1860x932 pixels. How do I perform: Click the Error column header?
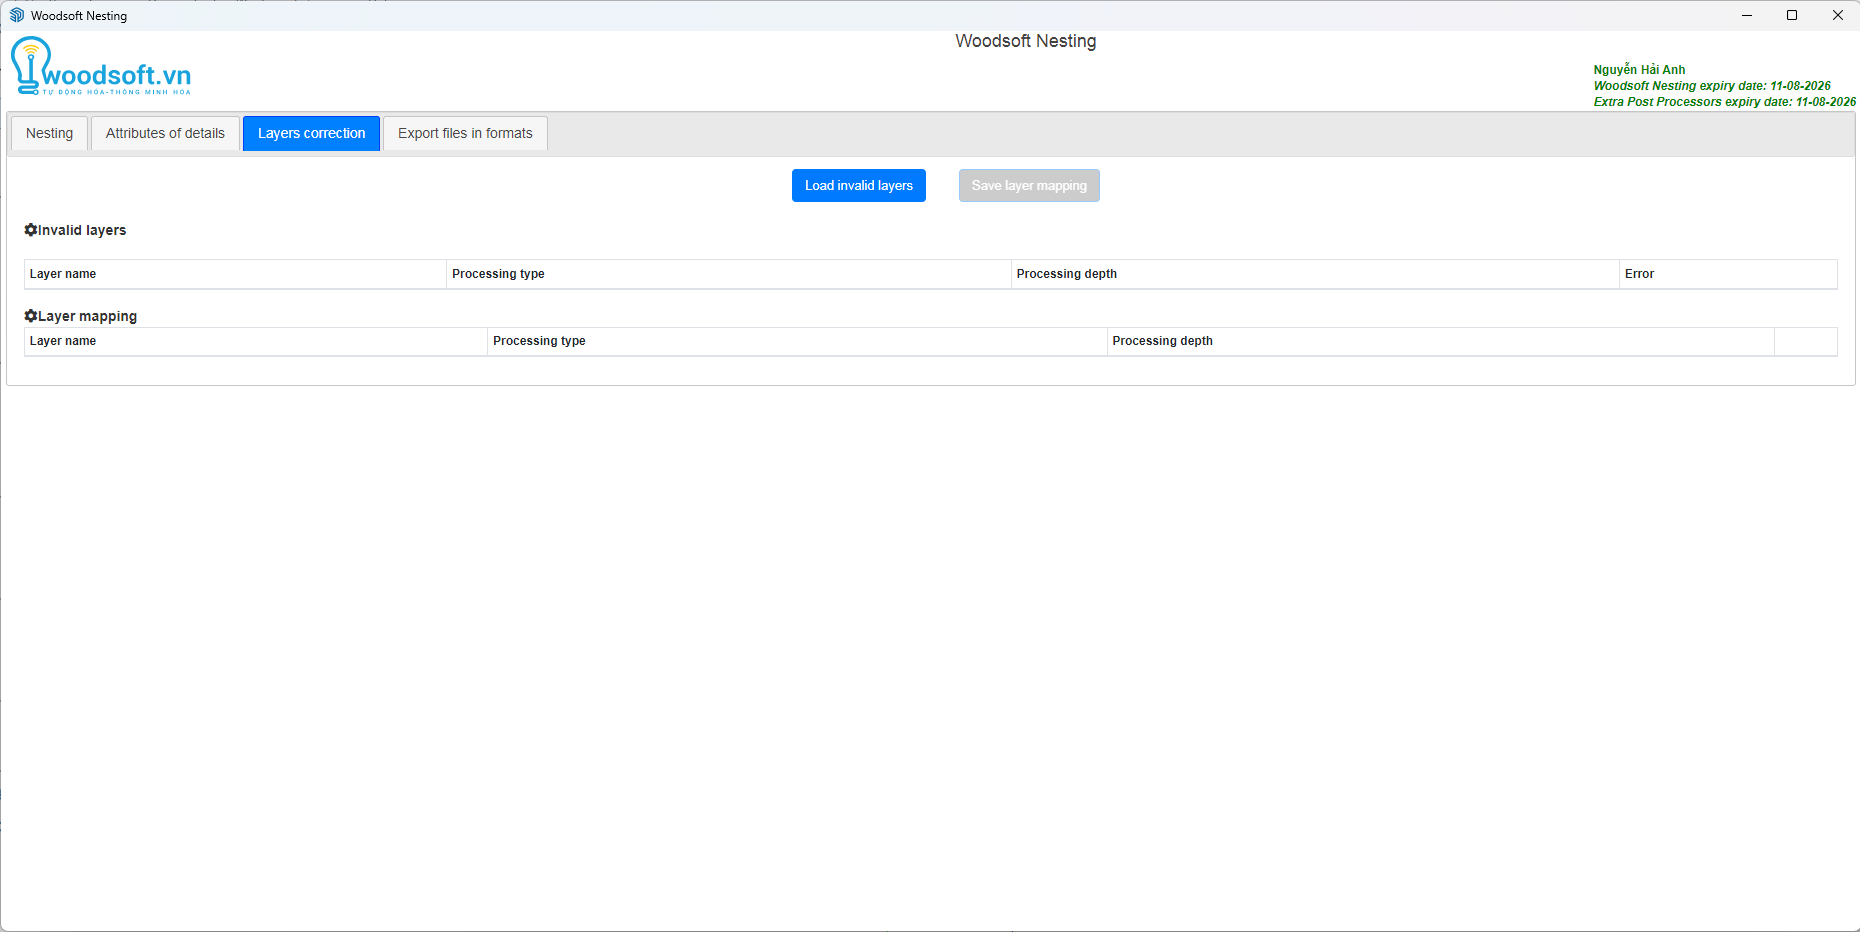tap(1639, 274)
